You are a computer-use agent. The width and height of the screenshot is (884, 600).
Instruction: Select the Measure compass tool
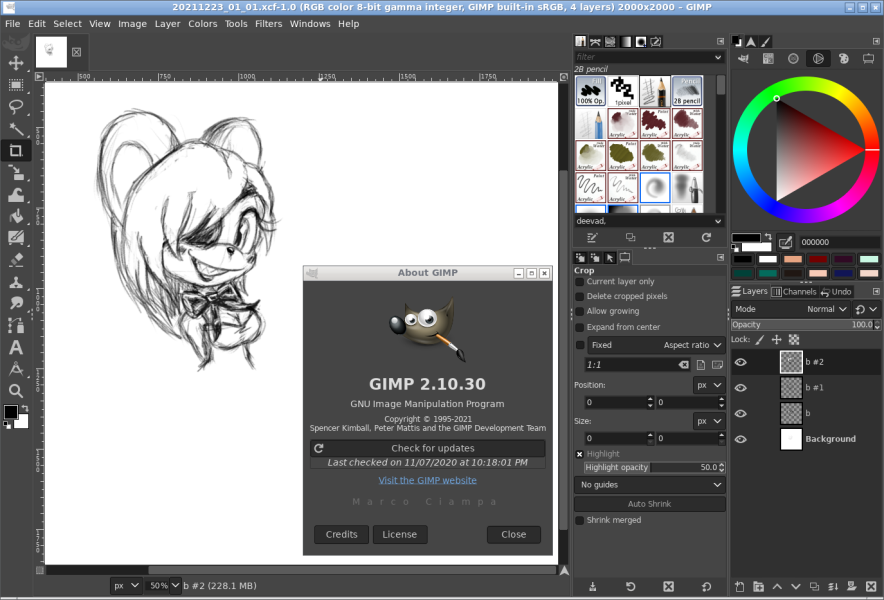pos(16,369)
